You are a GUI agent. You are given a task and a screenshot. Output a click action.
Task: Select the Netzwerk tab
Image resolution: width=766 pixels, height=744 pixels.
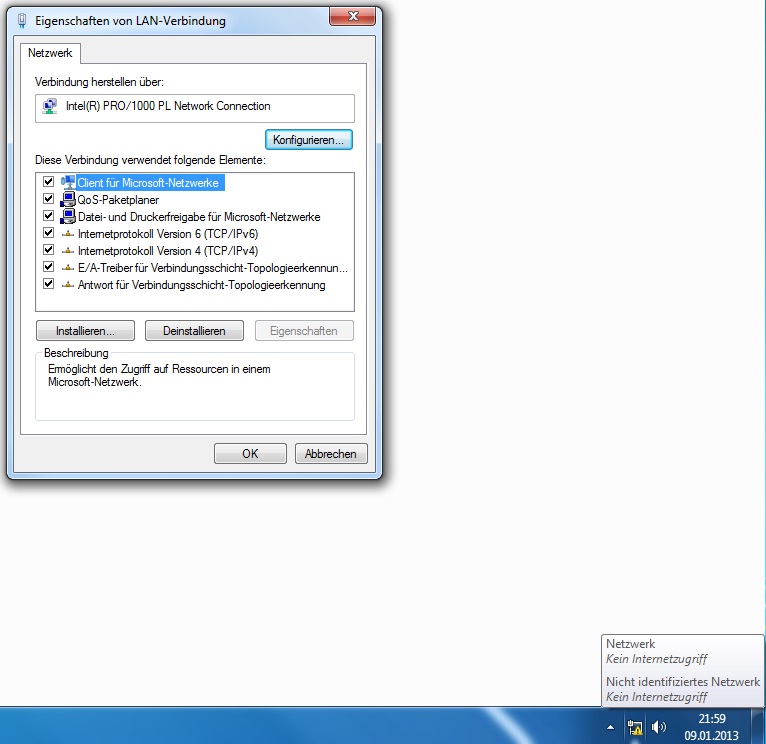[50, 53]
